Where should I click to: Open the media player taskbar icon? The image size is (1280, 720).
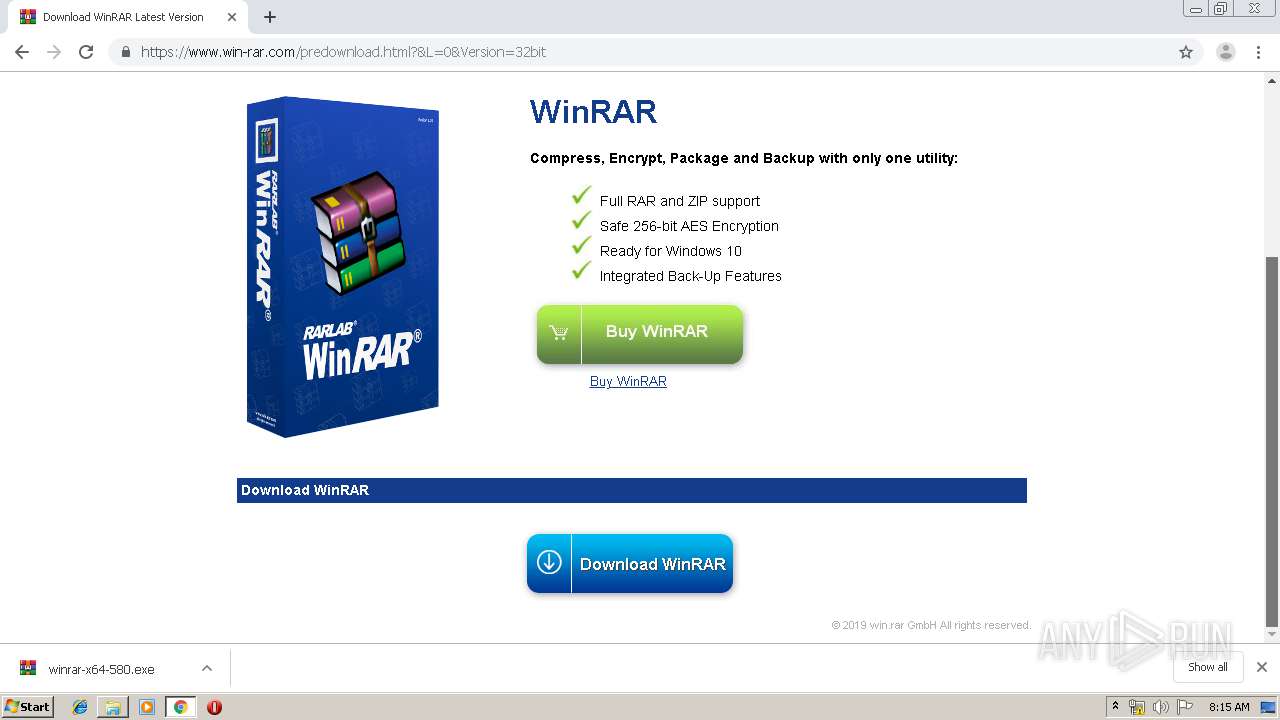click(147, 707)
